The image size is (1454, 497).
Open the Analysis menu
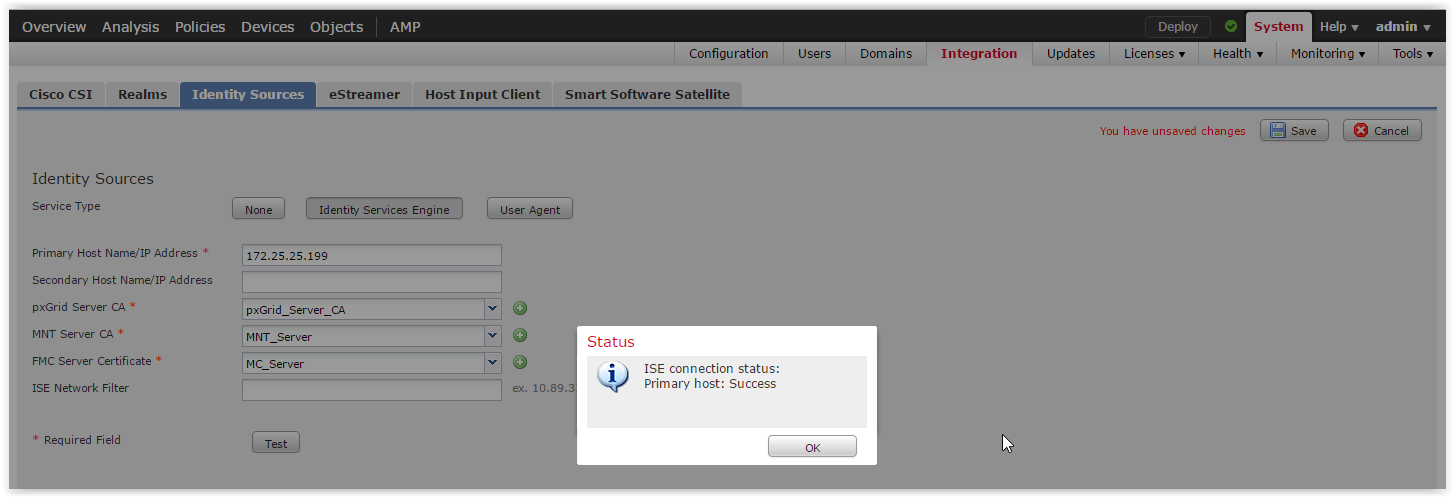130,27
